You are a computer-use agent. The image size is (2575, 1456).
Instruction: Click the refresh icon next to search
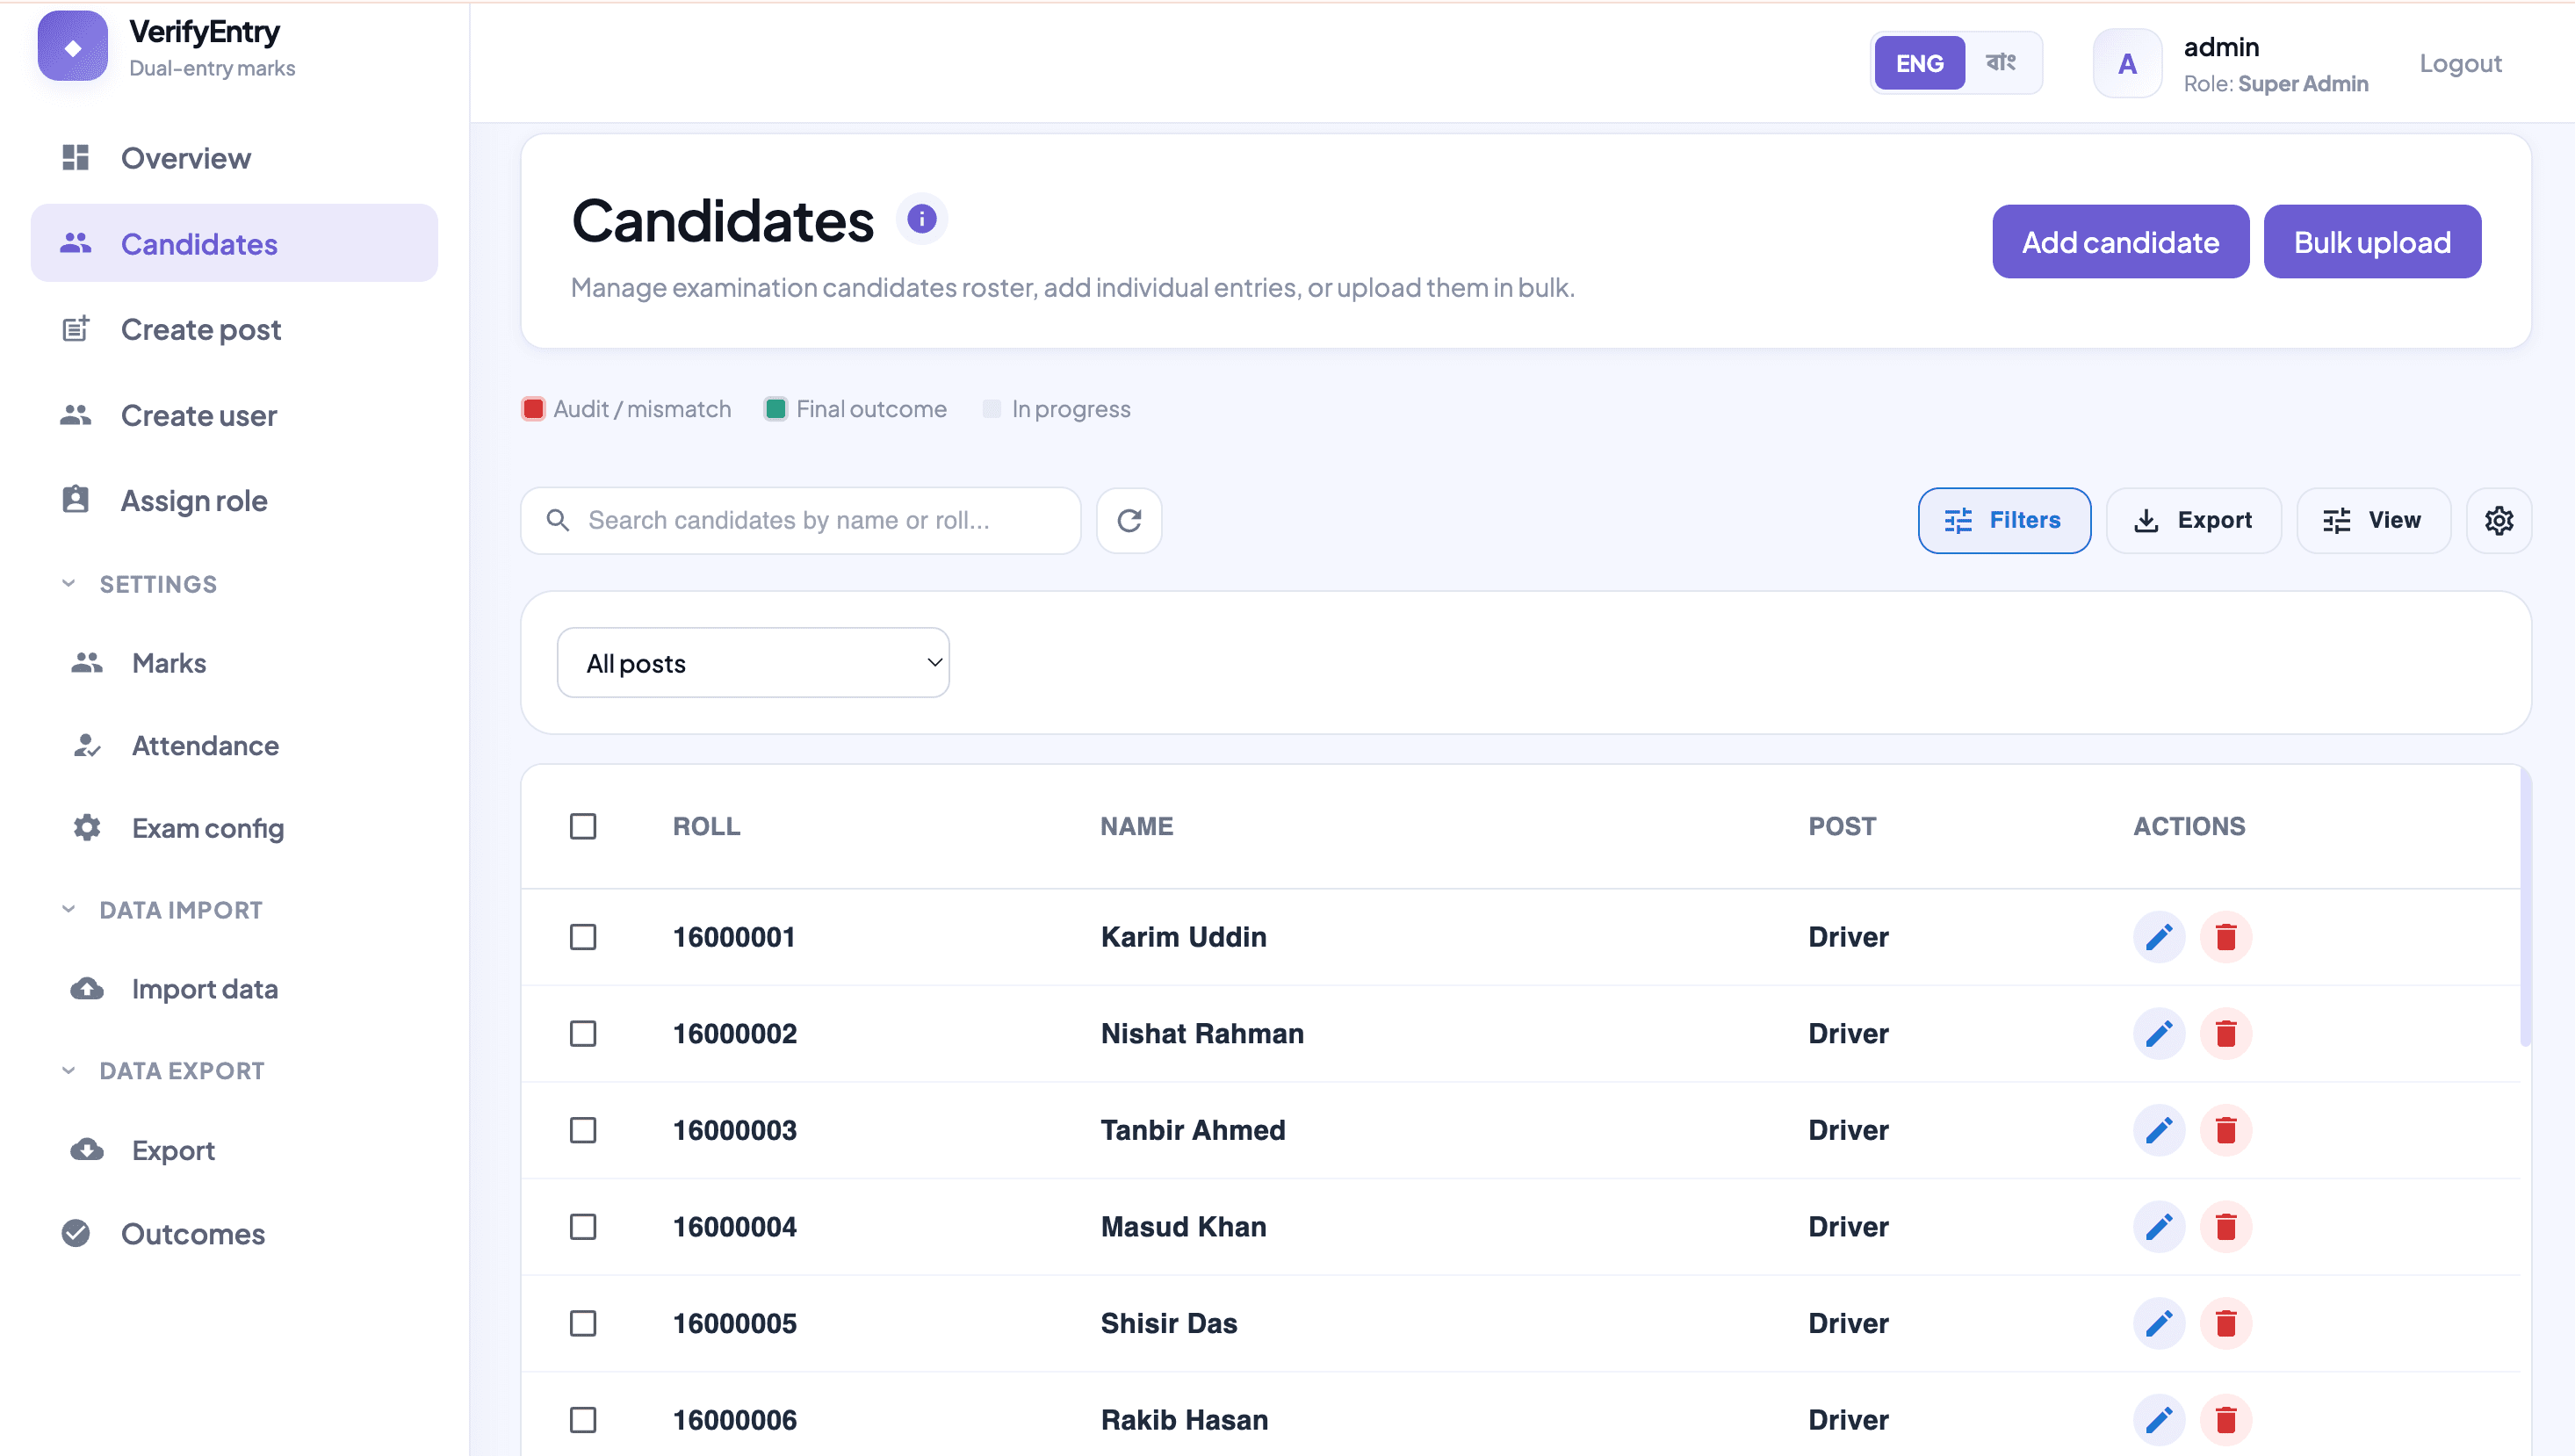(1129, 520)
